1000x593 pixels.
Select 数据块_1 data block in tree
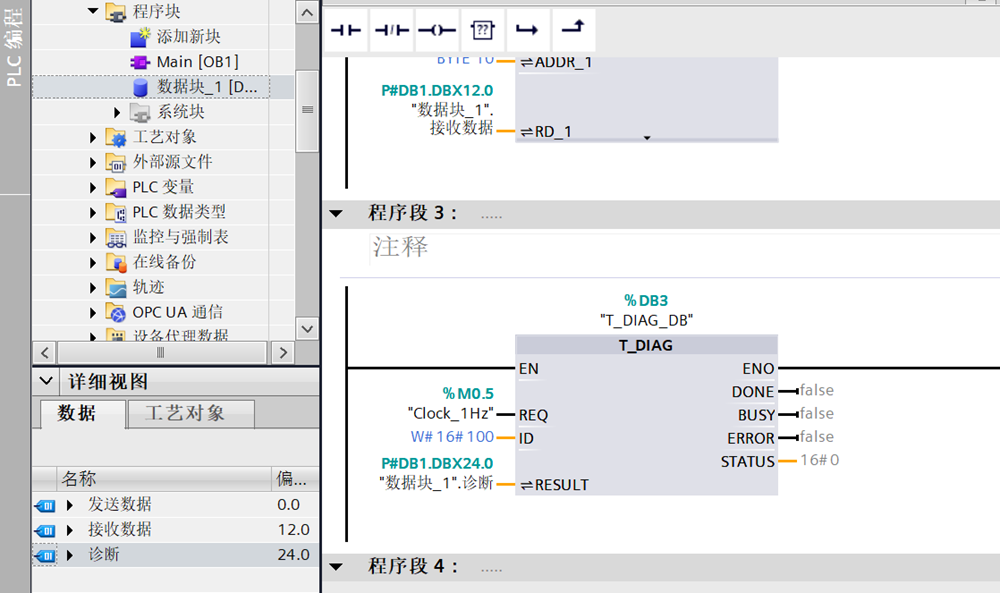click(207, 87)
